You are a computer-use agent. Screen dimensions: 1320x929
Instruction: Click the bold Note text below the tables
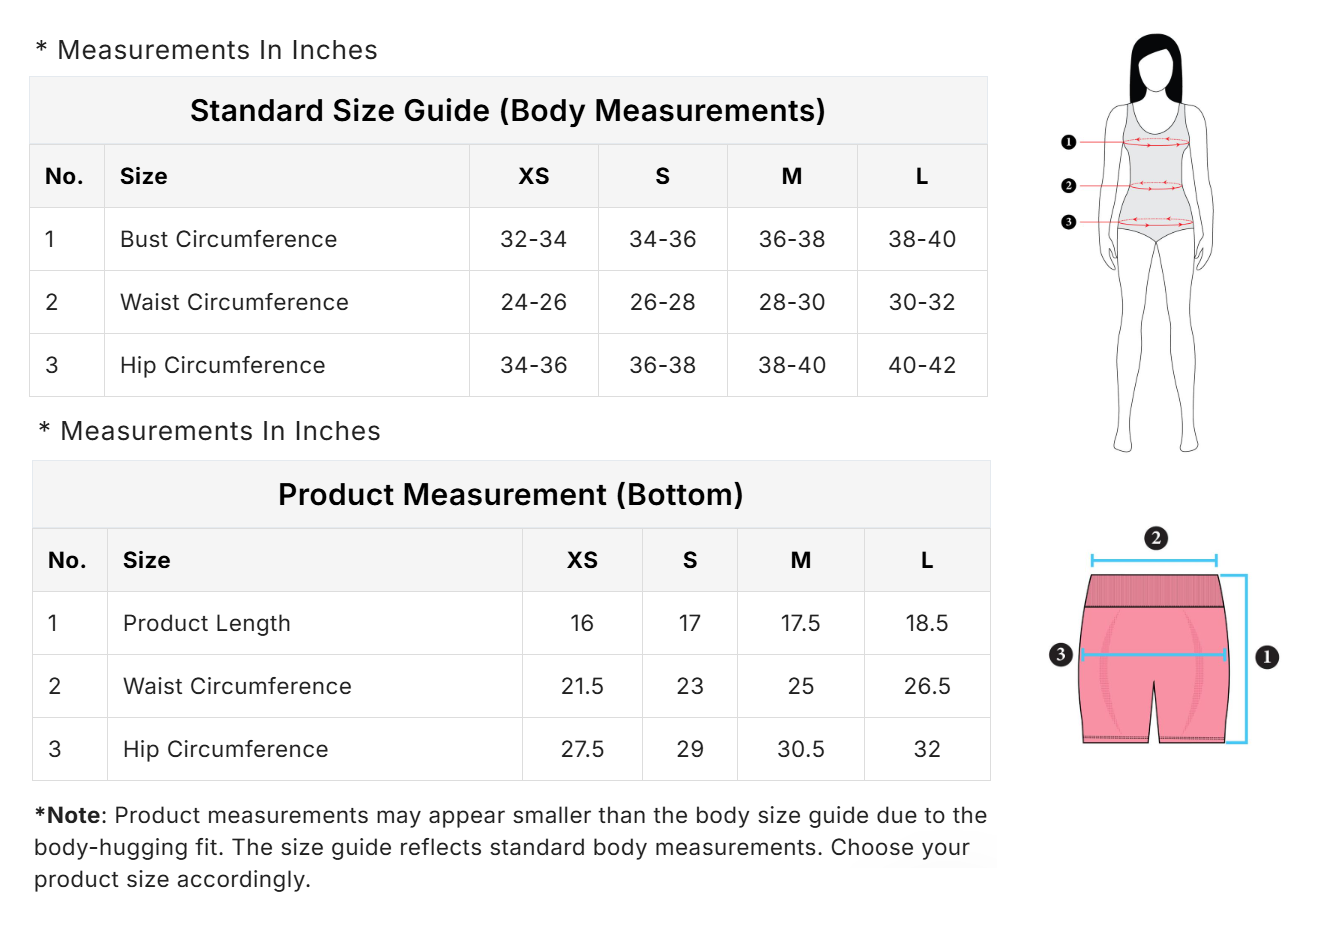point(72,816)
